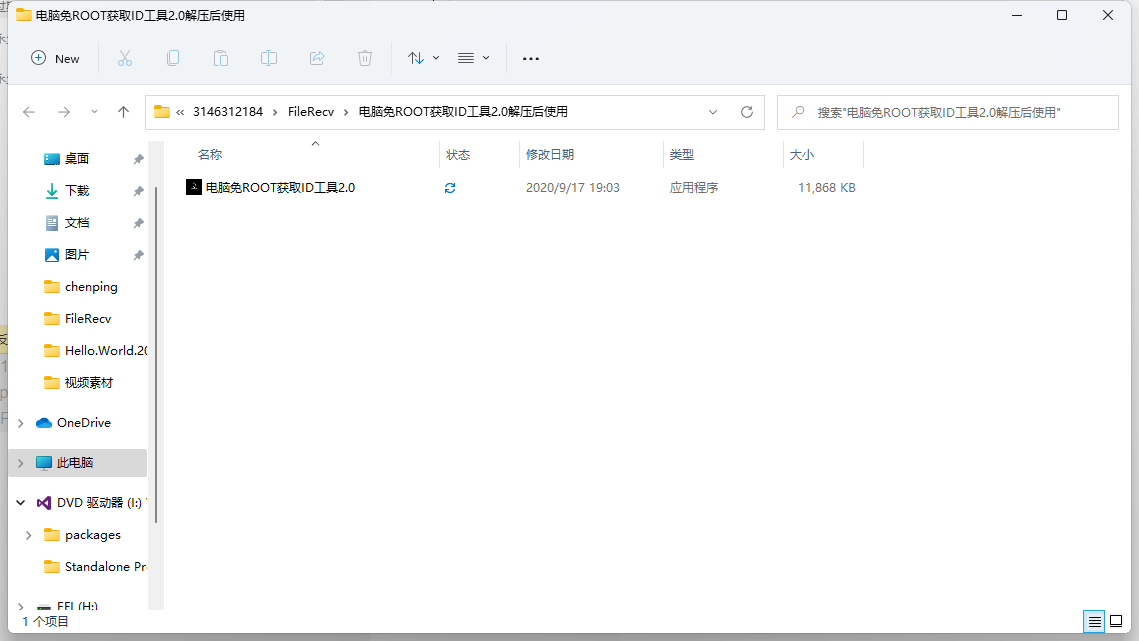Click the folder icon in address bar
The image size is (1139, 641).
(x=162, y=112)
